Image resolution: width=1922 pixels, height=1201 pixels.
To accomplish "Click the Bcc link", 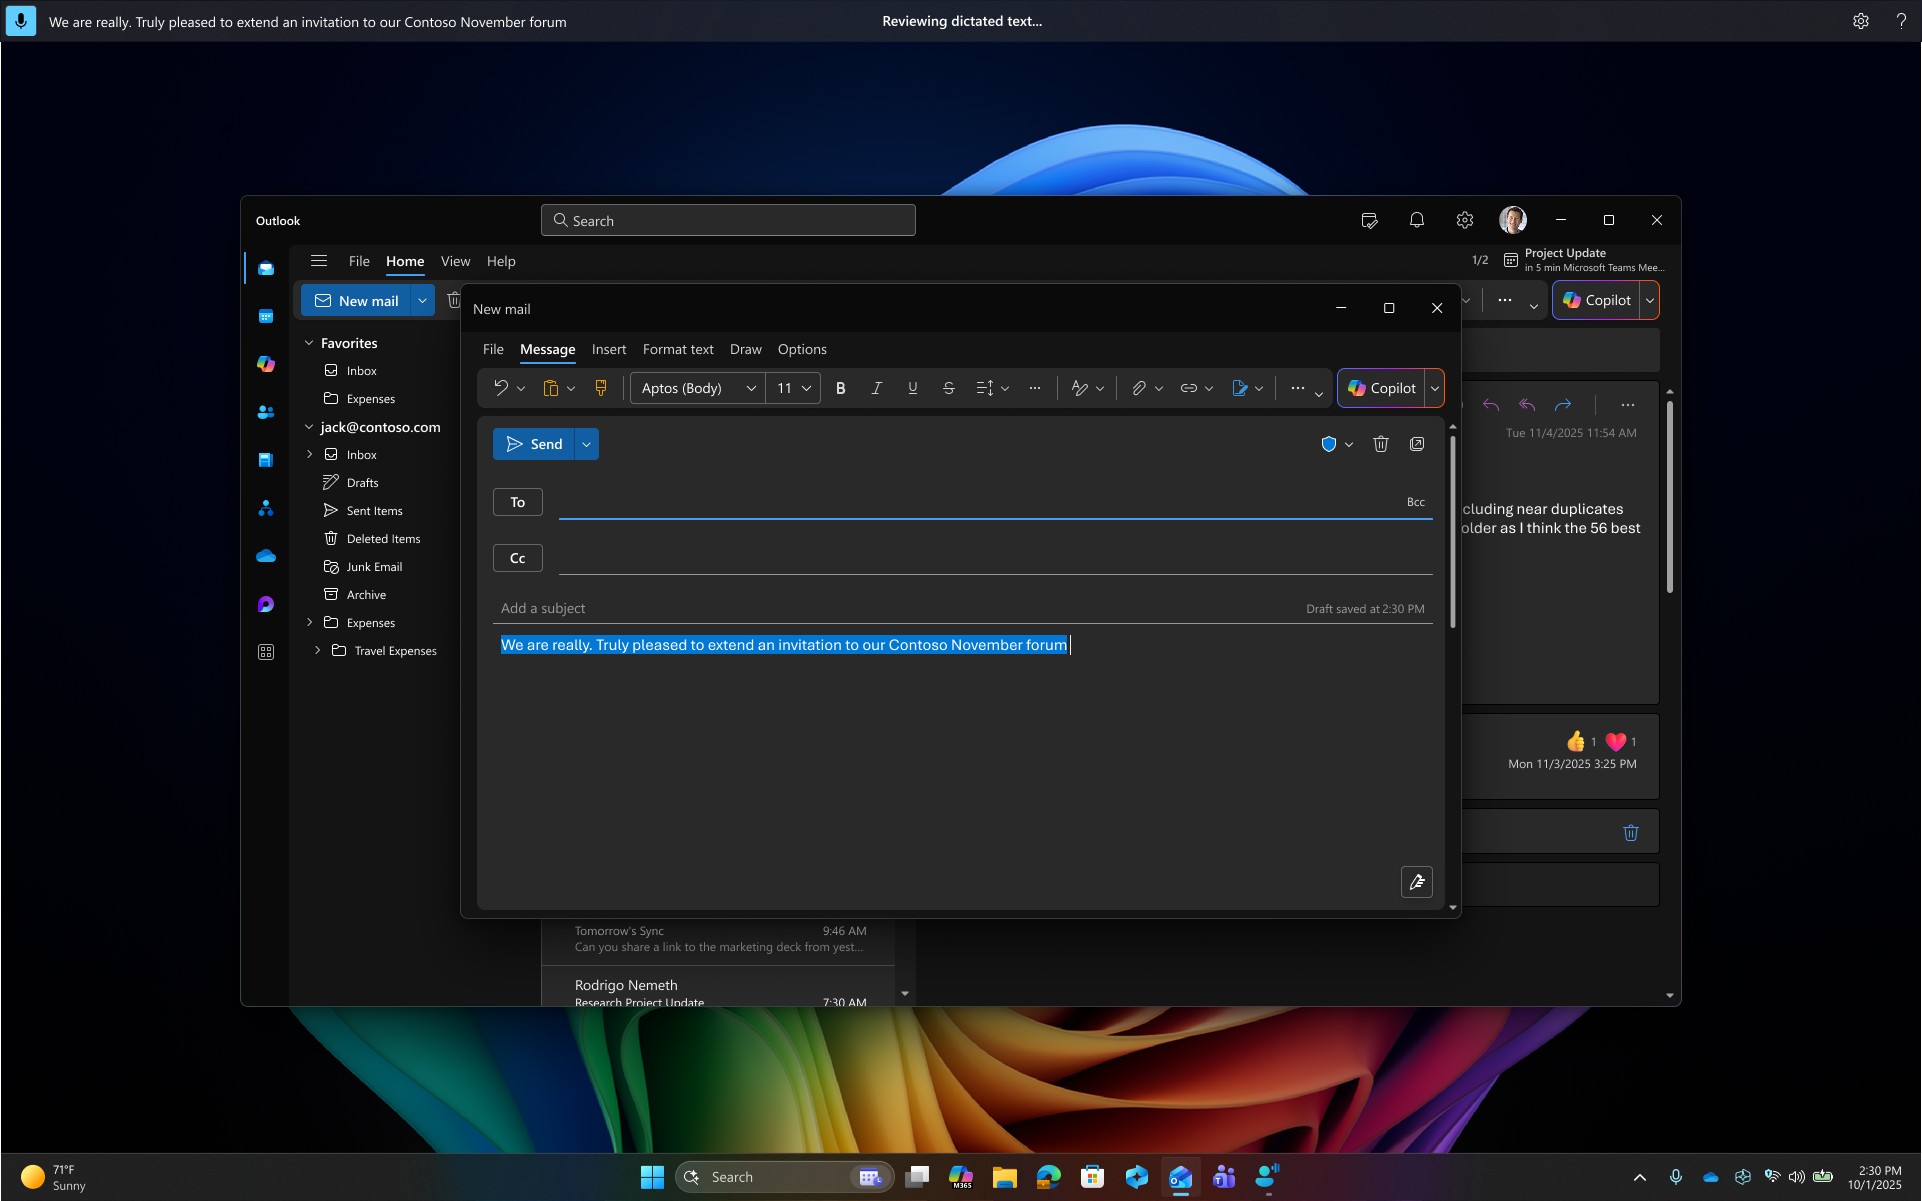I will tap(1415, 502).
